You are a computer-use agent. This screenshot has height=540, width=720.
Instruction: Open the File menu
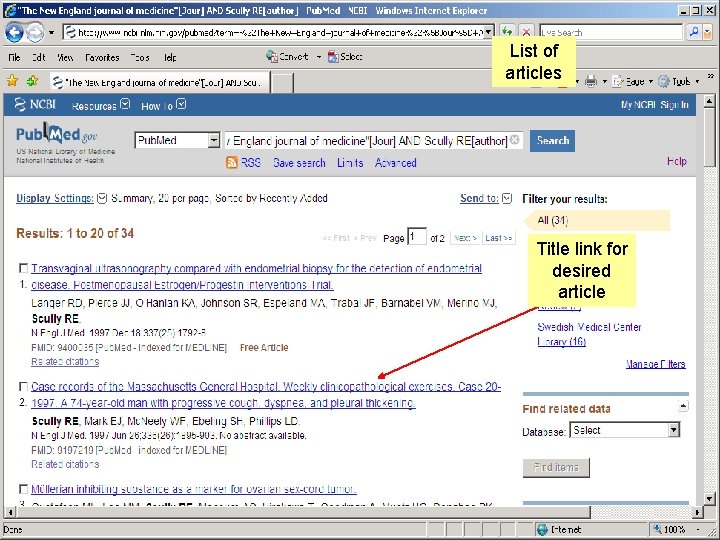[14, 57]
